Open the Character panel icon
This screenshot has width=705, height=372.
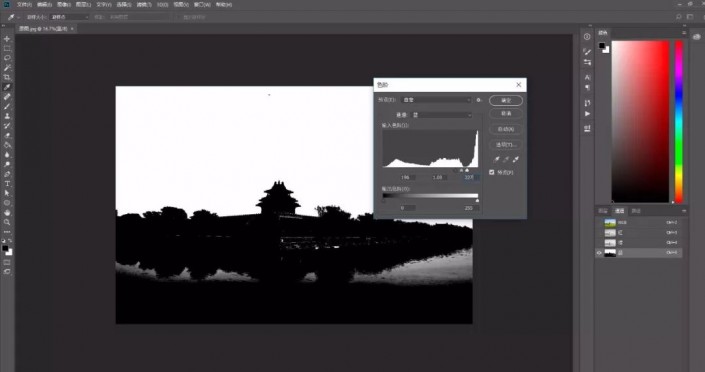[x=587, y=77]
